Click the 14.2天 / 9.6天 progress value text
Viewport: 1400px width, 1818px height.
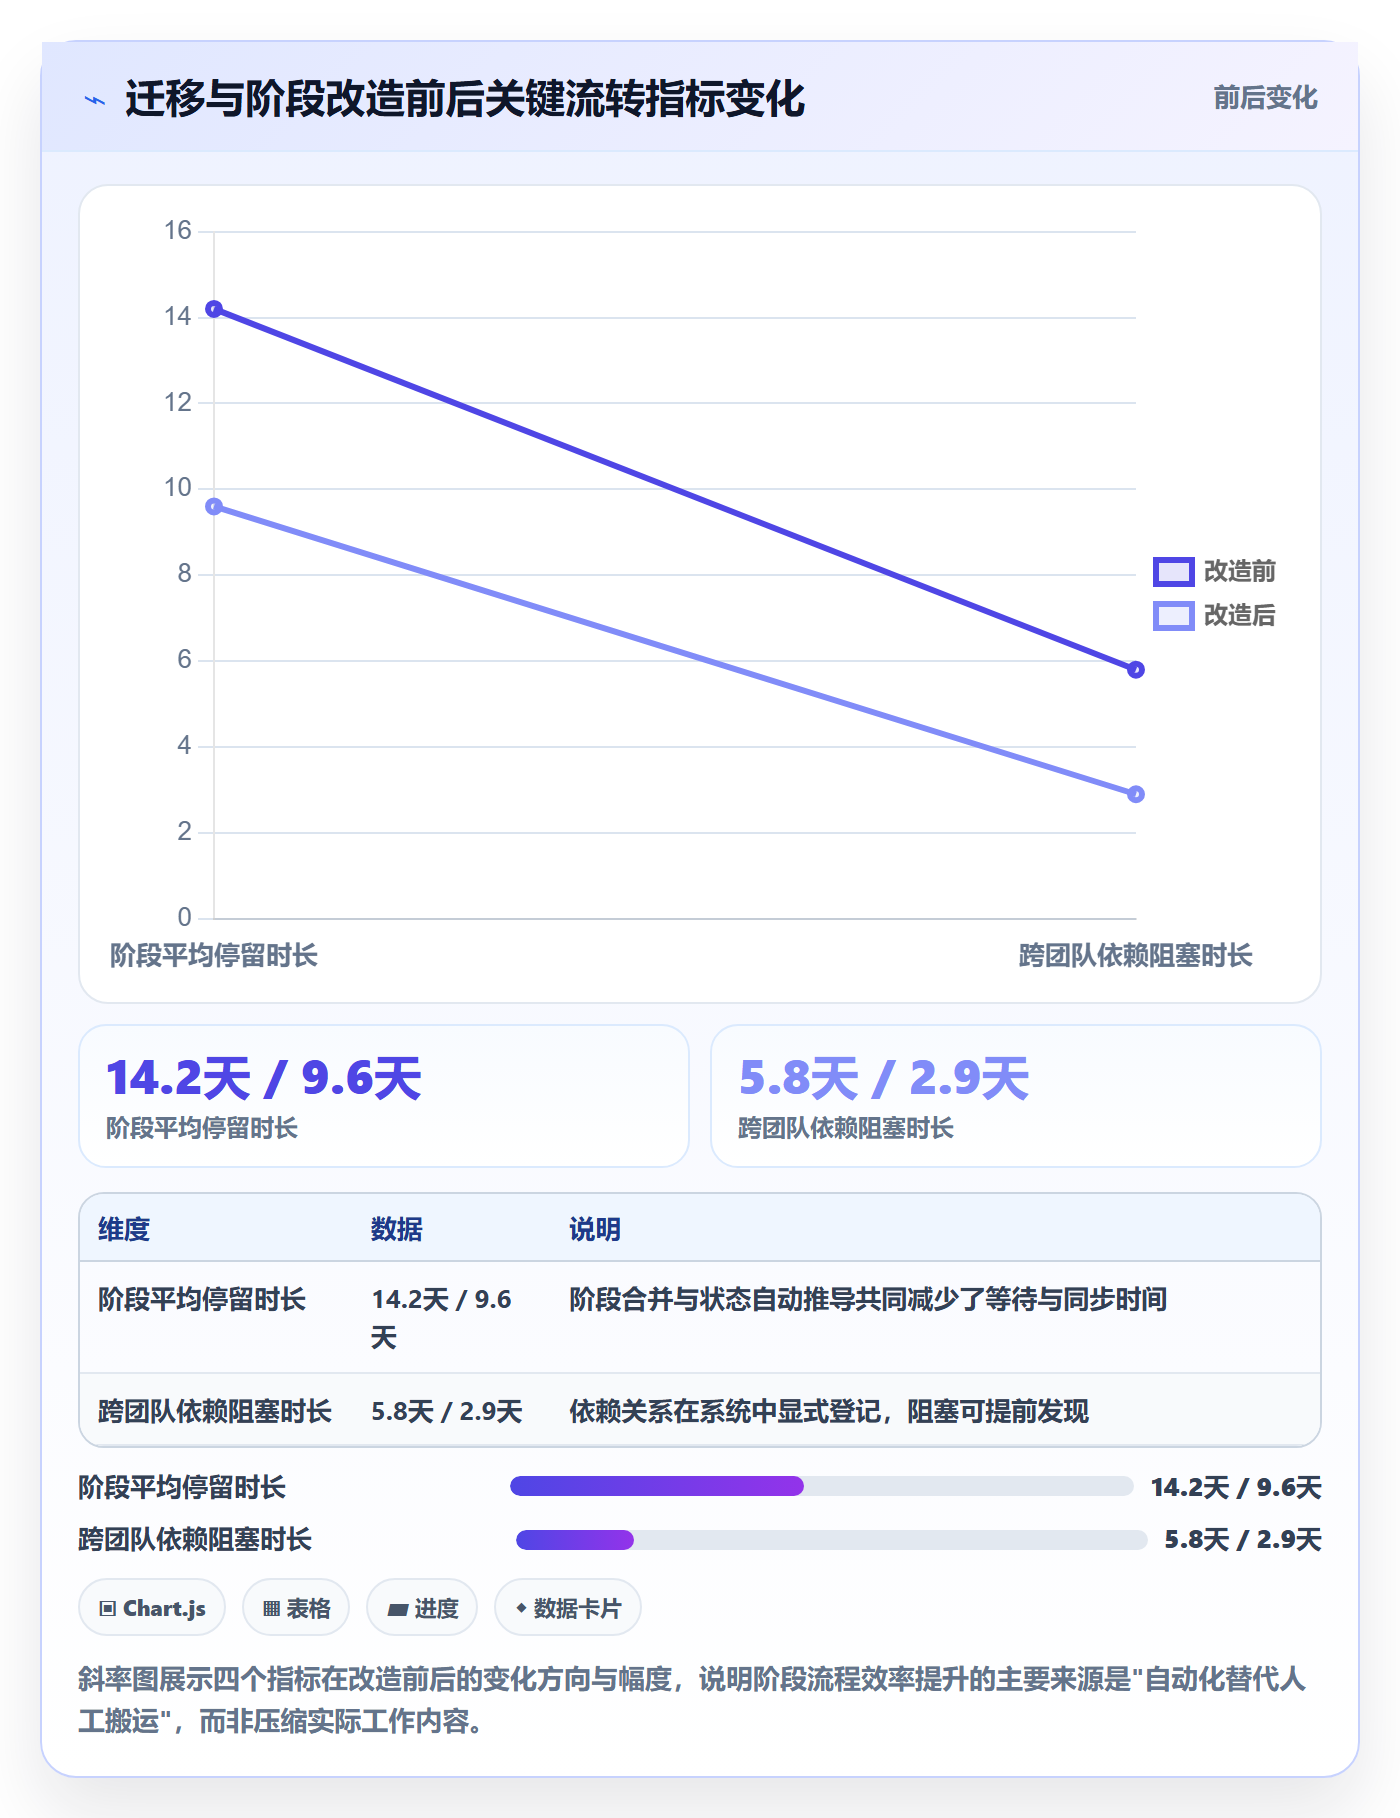1236,1487
